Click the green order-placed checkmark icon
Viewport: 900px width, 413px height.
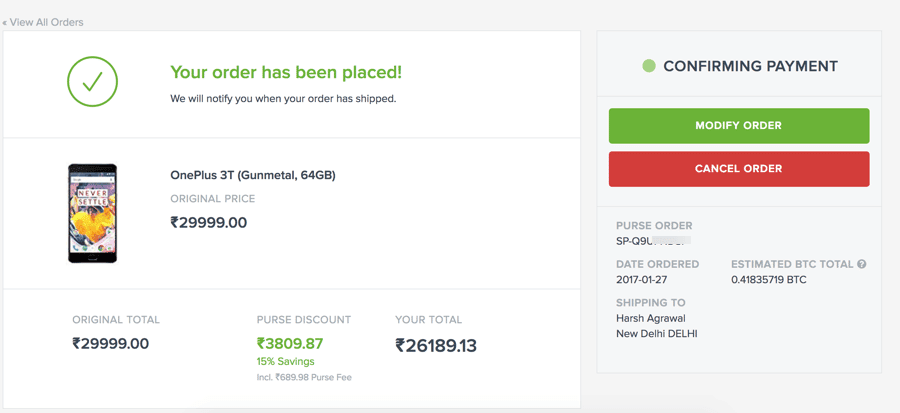coord(92,82)
